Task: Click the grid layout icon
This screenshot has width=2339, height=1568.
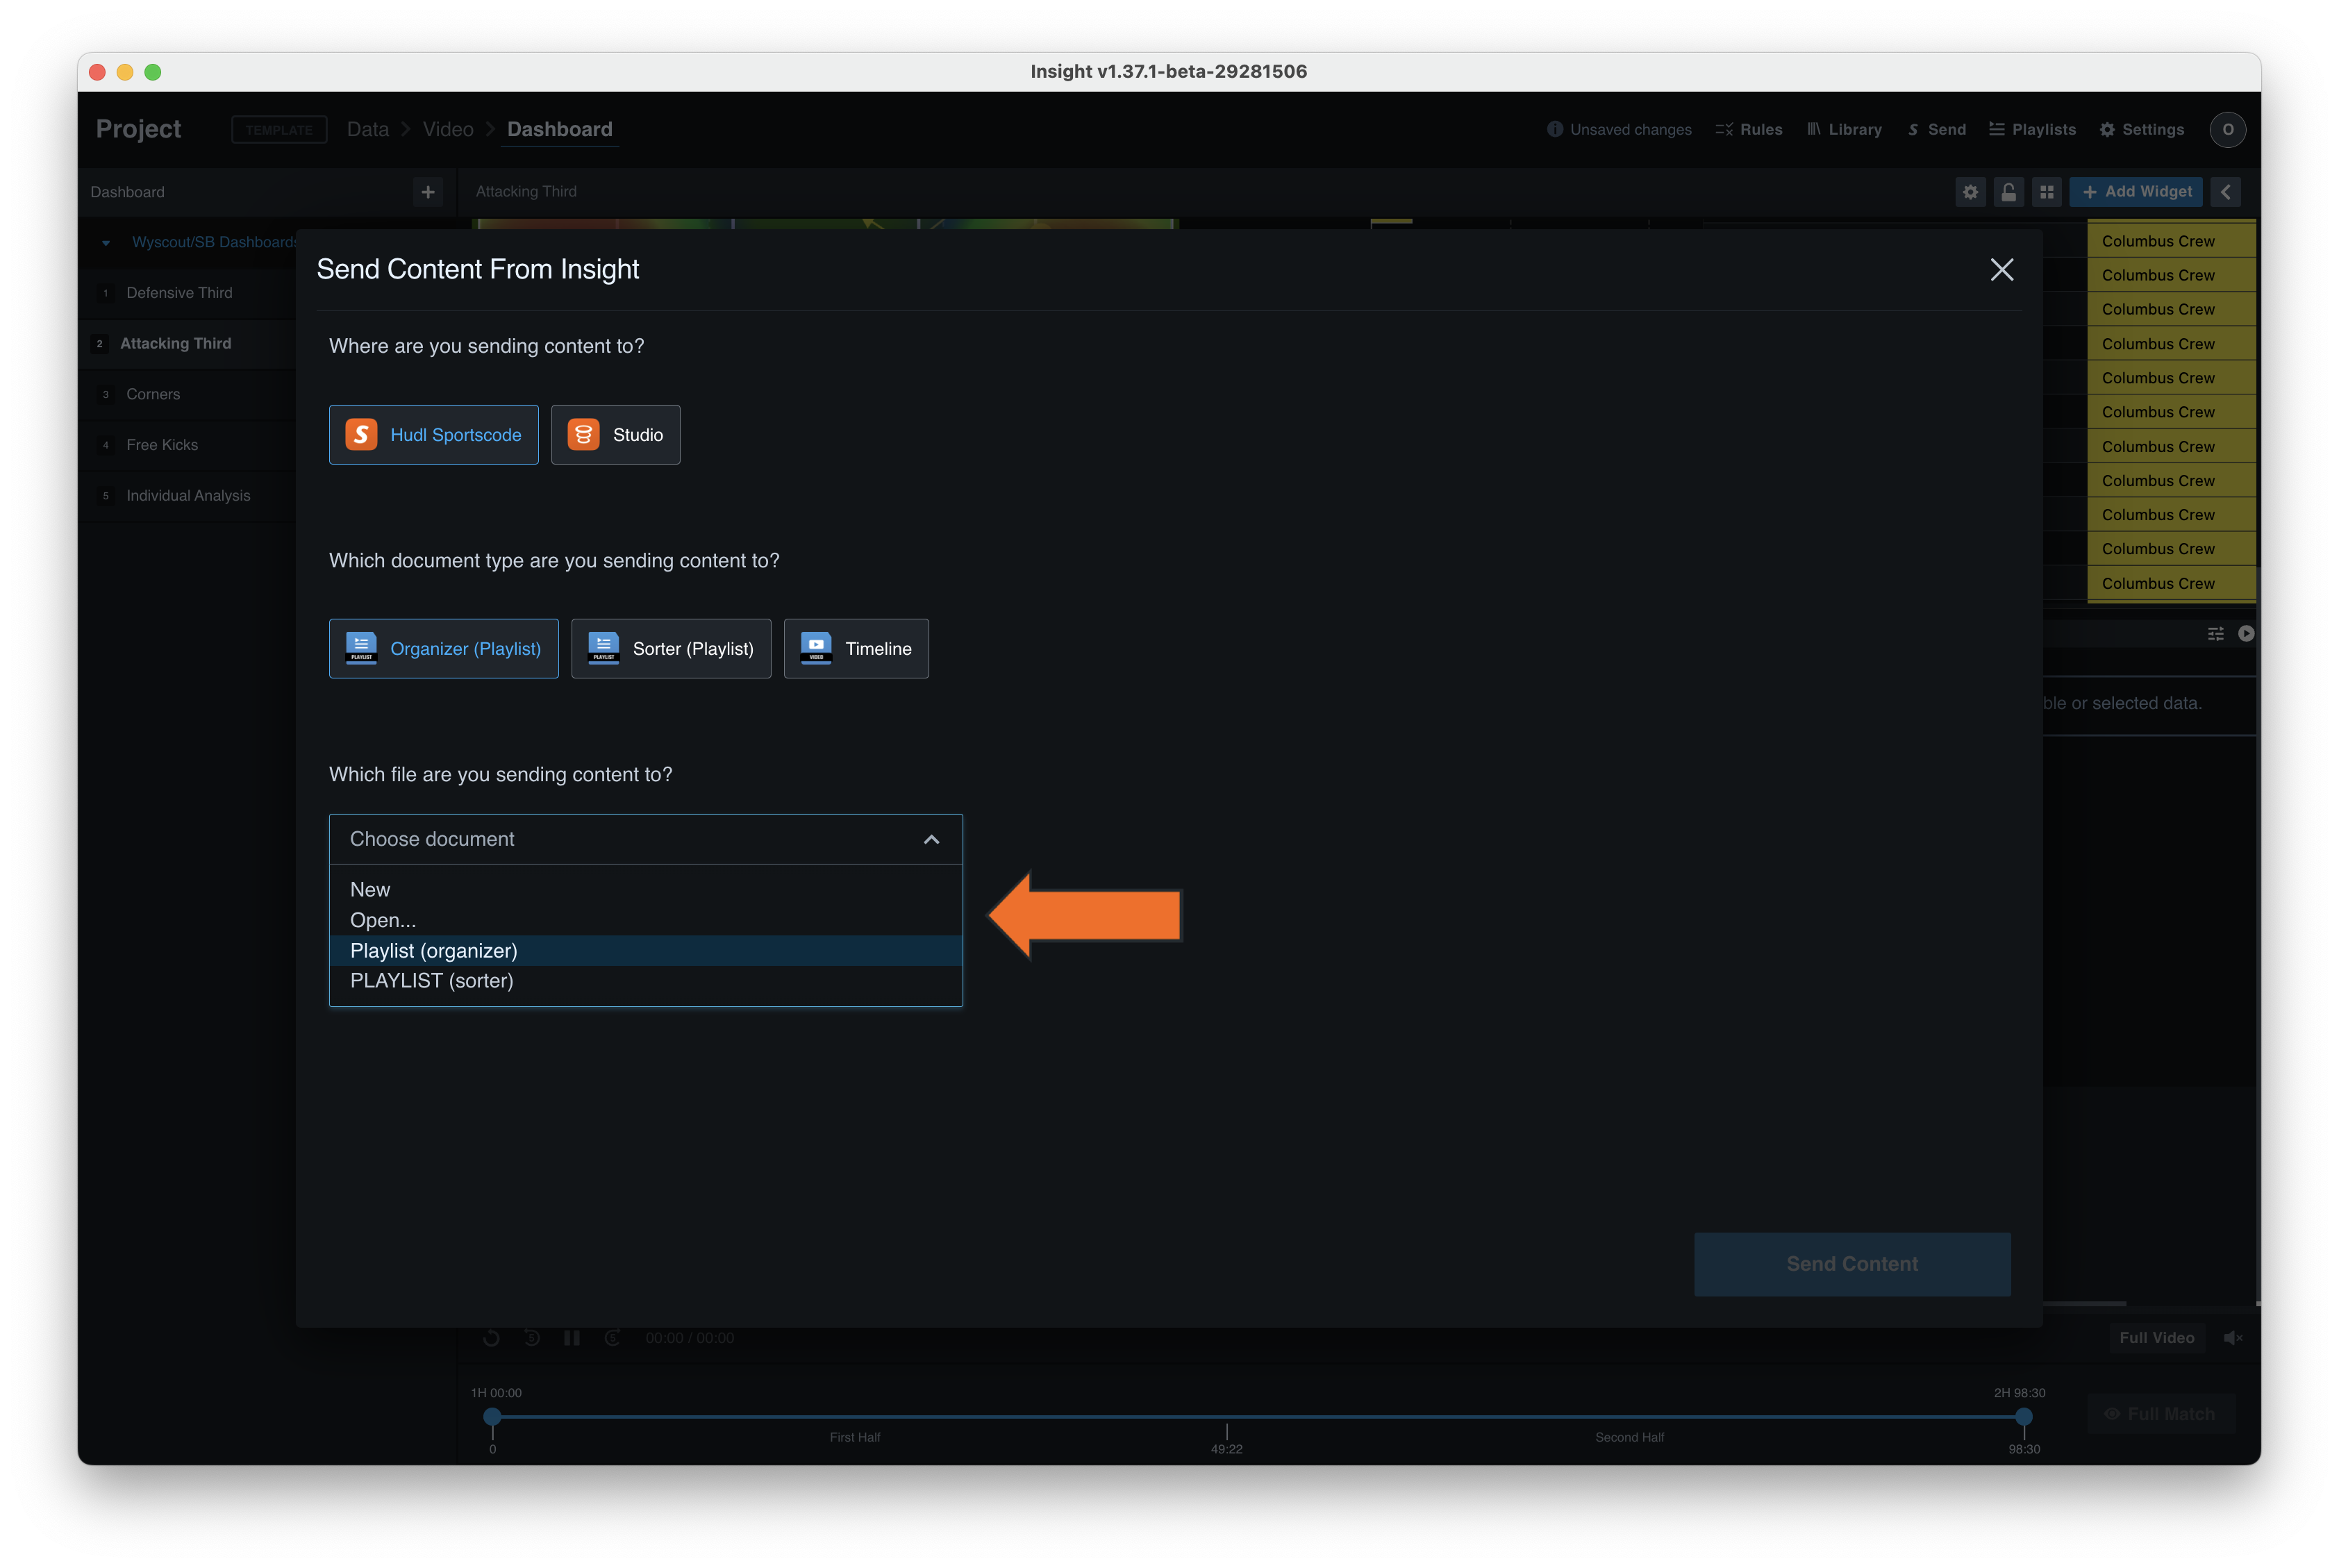Action: [x=2046, y=192]
